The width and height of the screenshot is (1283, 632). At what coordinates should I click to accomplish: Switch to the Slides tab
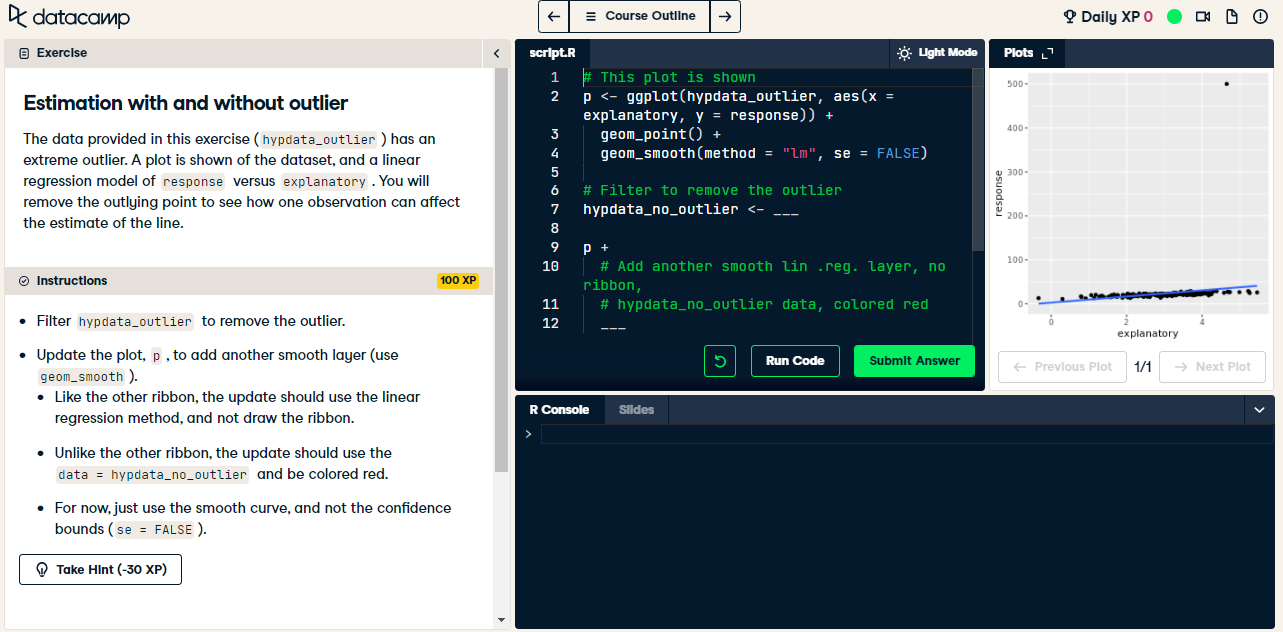click(636, 409)
